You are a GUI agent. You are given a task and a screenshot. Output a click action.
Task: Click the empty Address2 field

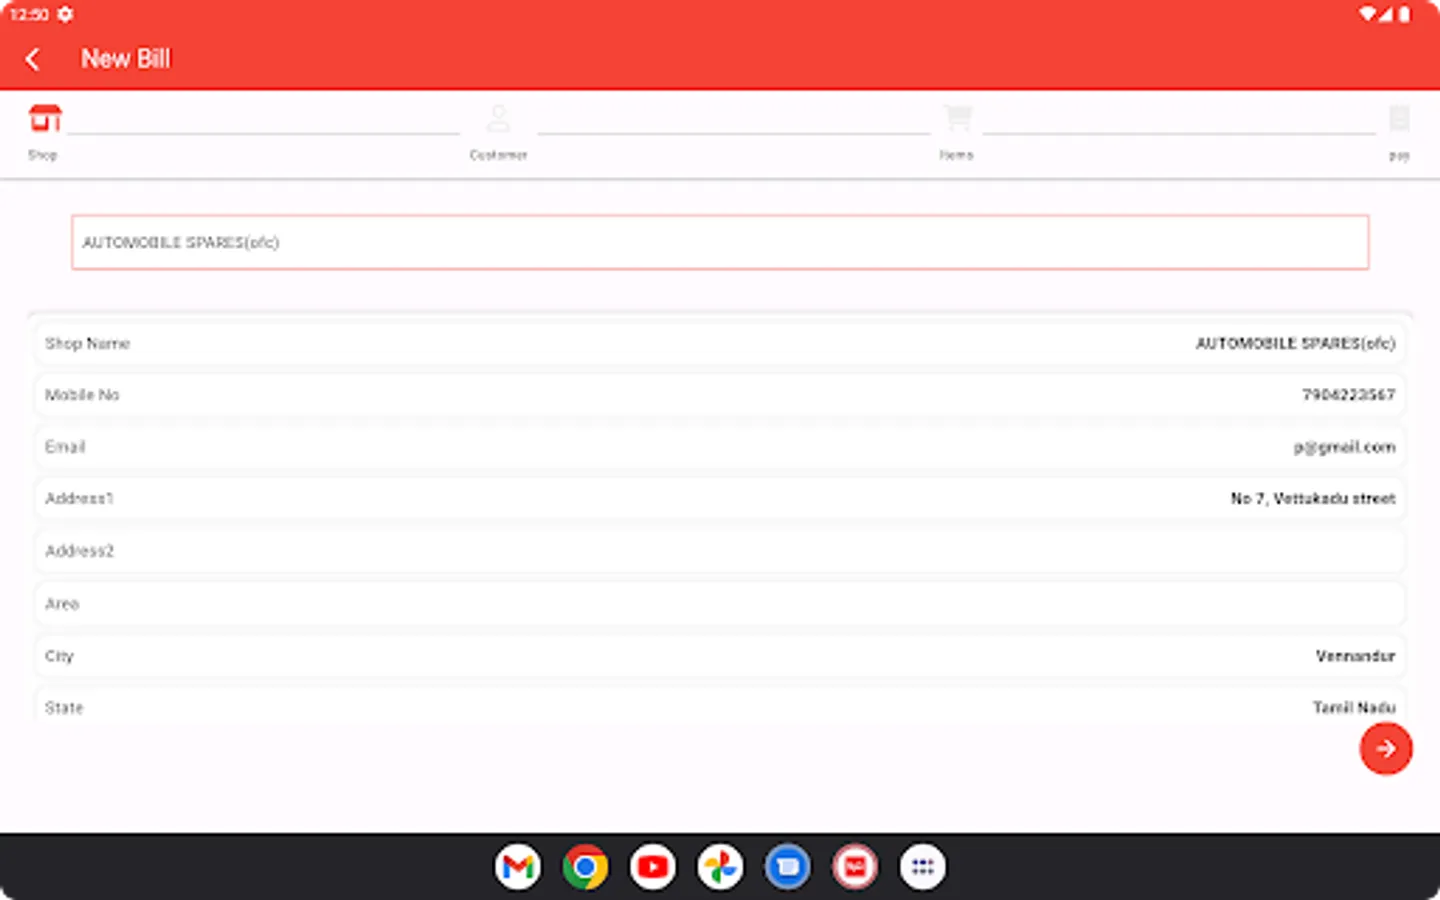(x=720, y=551)
